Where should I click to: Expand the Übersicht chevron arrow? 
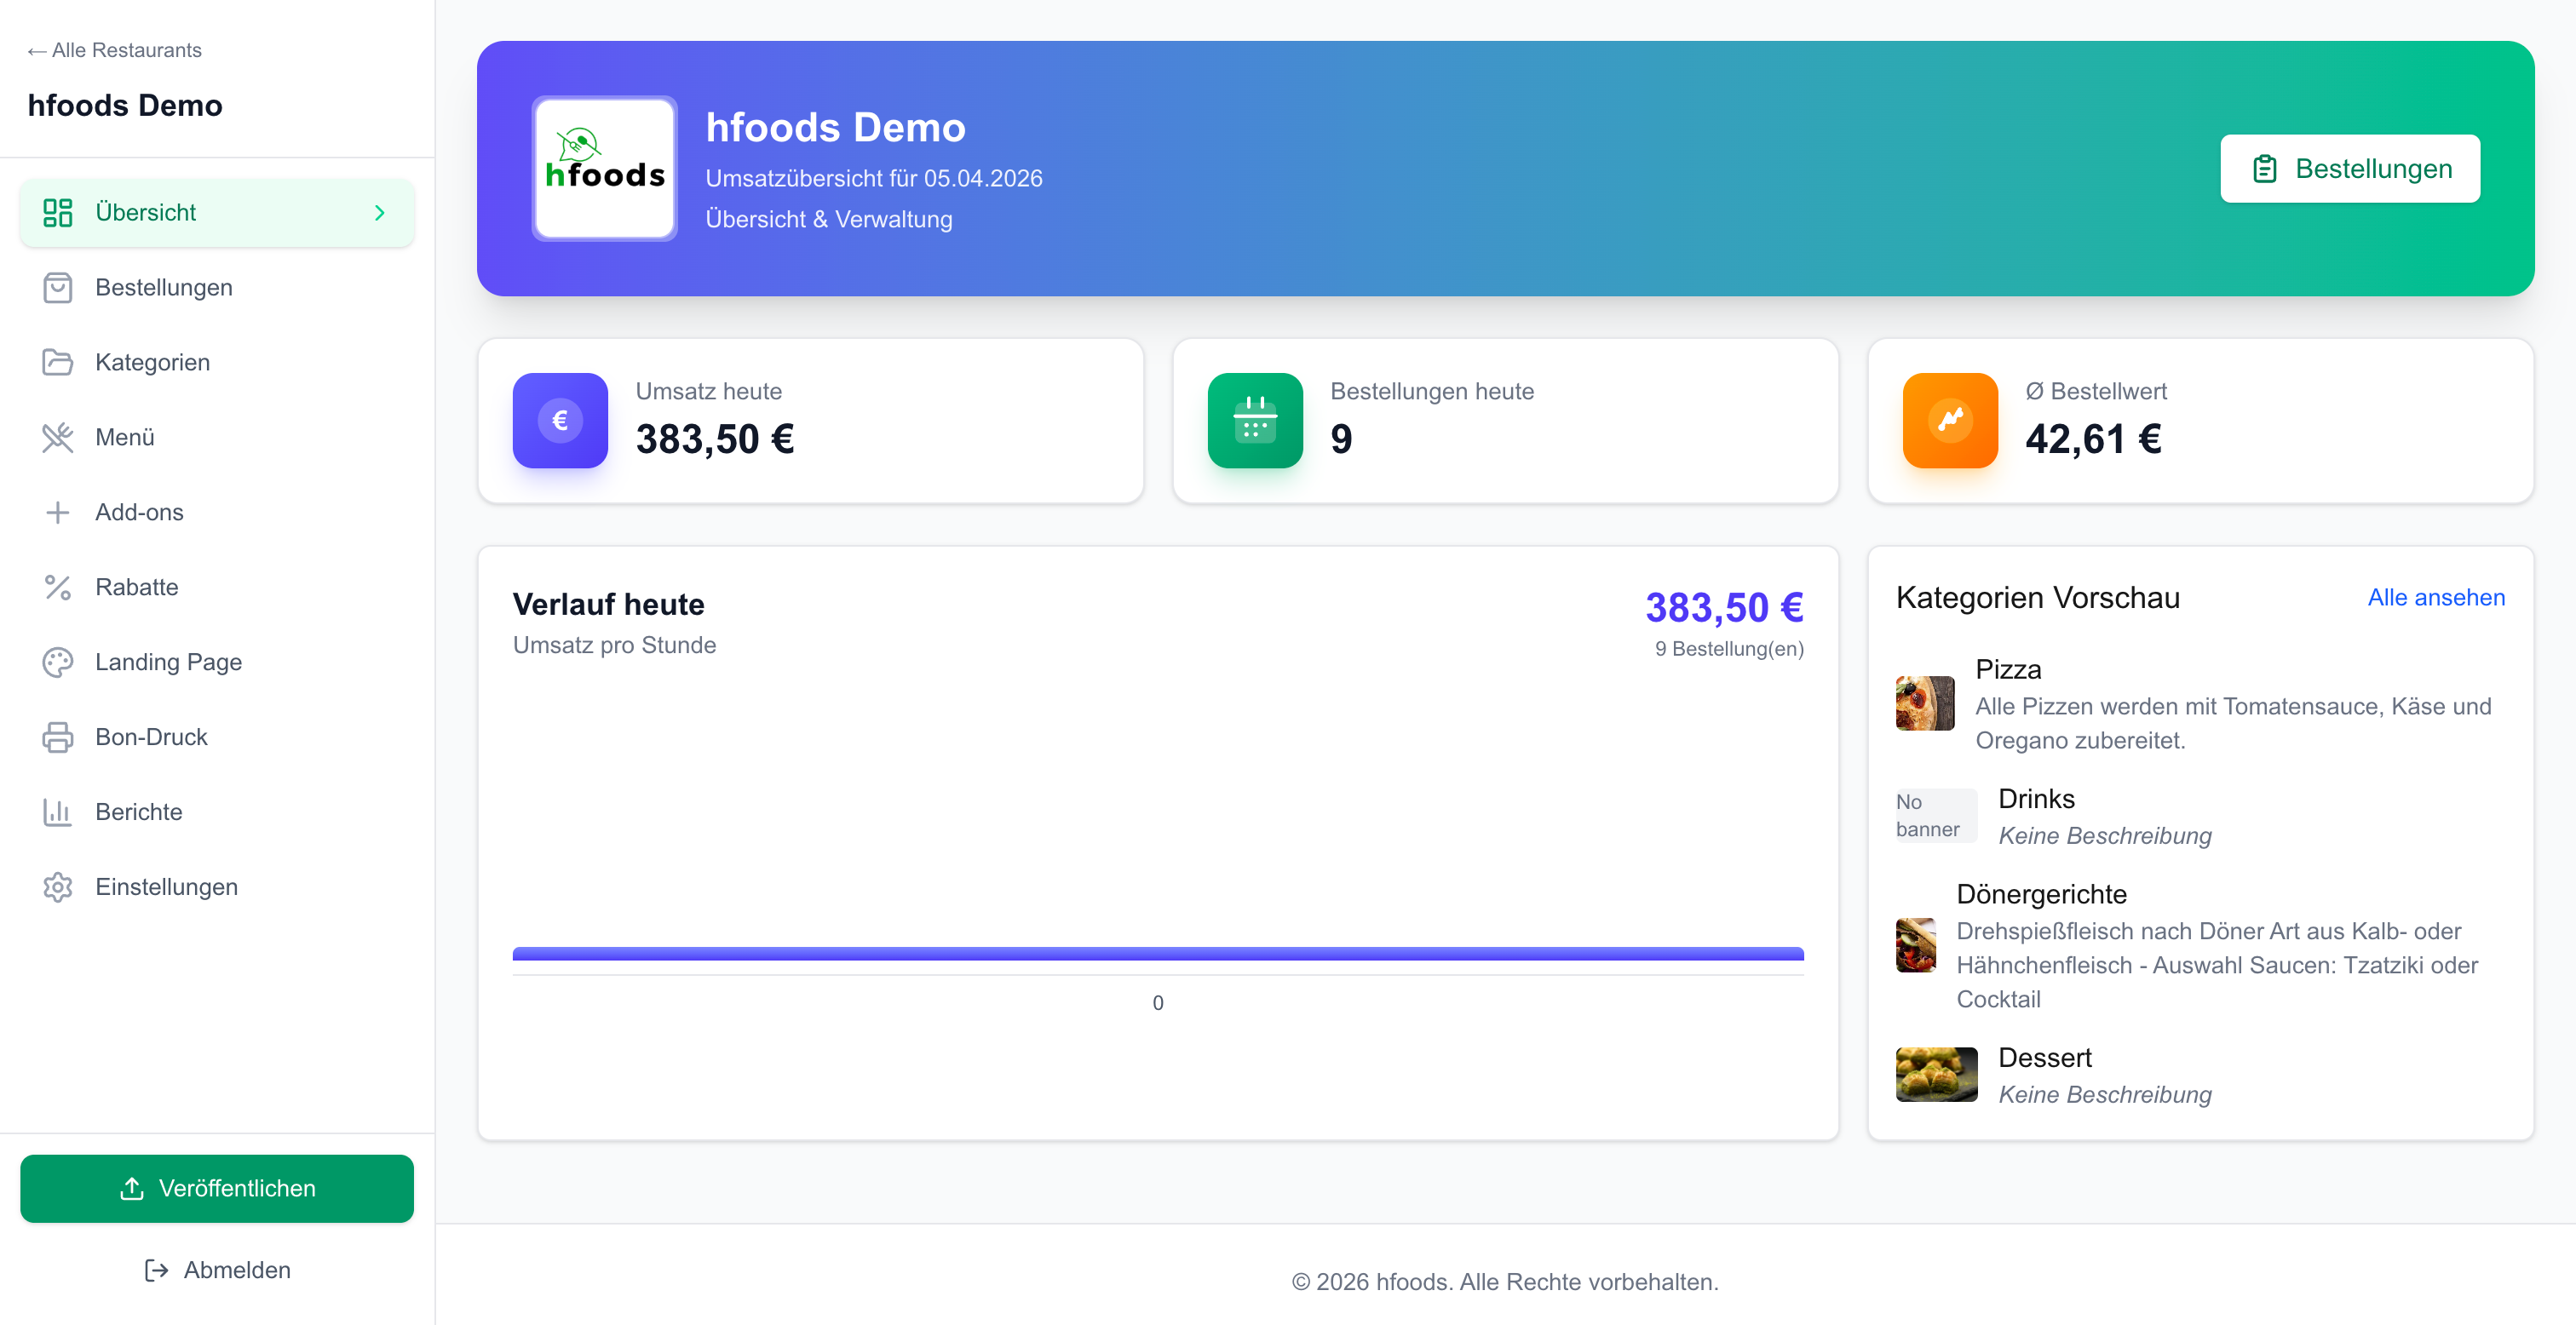point(378,212)
